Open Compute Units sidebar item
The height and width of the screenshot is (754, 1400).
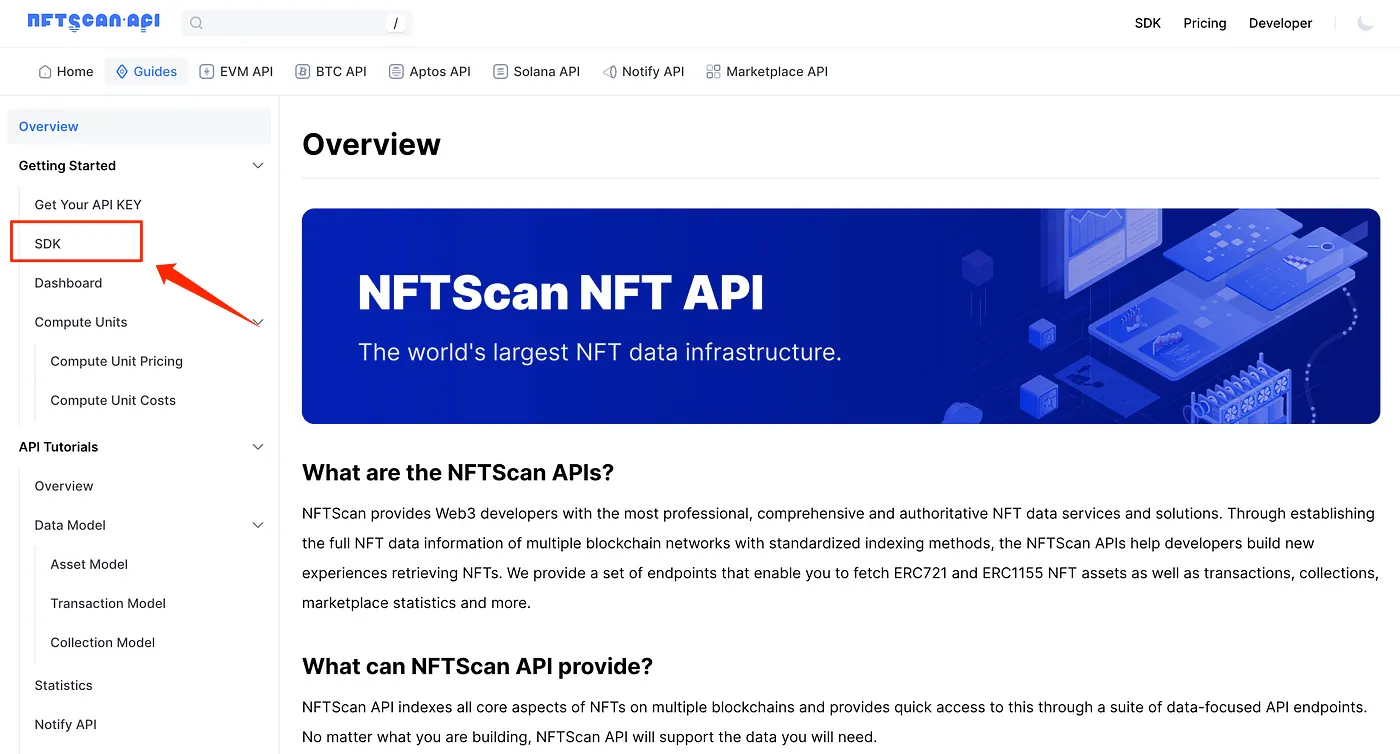click(x=81, y=322)
